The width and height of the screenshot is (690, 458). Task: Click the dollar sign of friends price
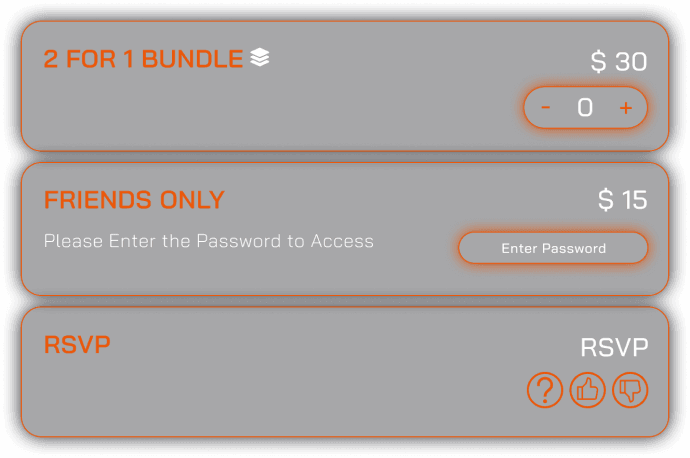click(605, 200)
